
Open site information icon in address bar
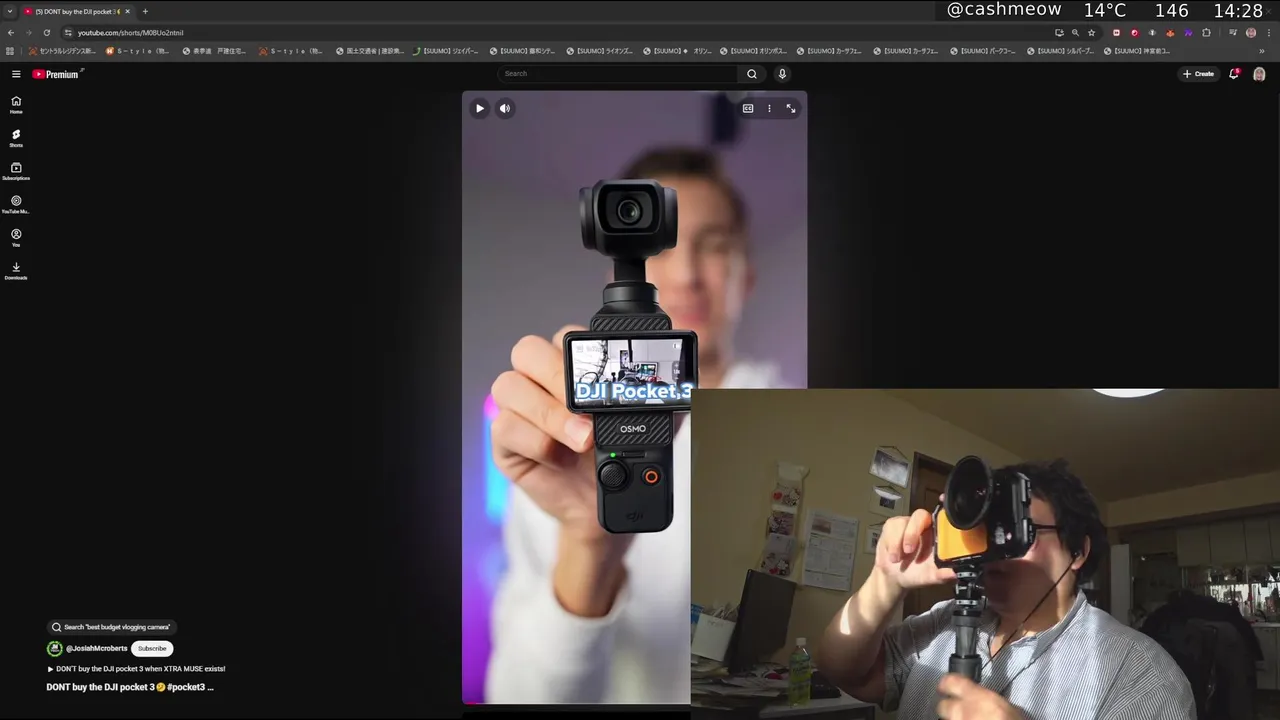click(68, 33)
